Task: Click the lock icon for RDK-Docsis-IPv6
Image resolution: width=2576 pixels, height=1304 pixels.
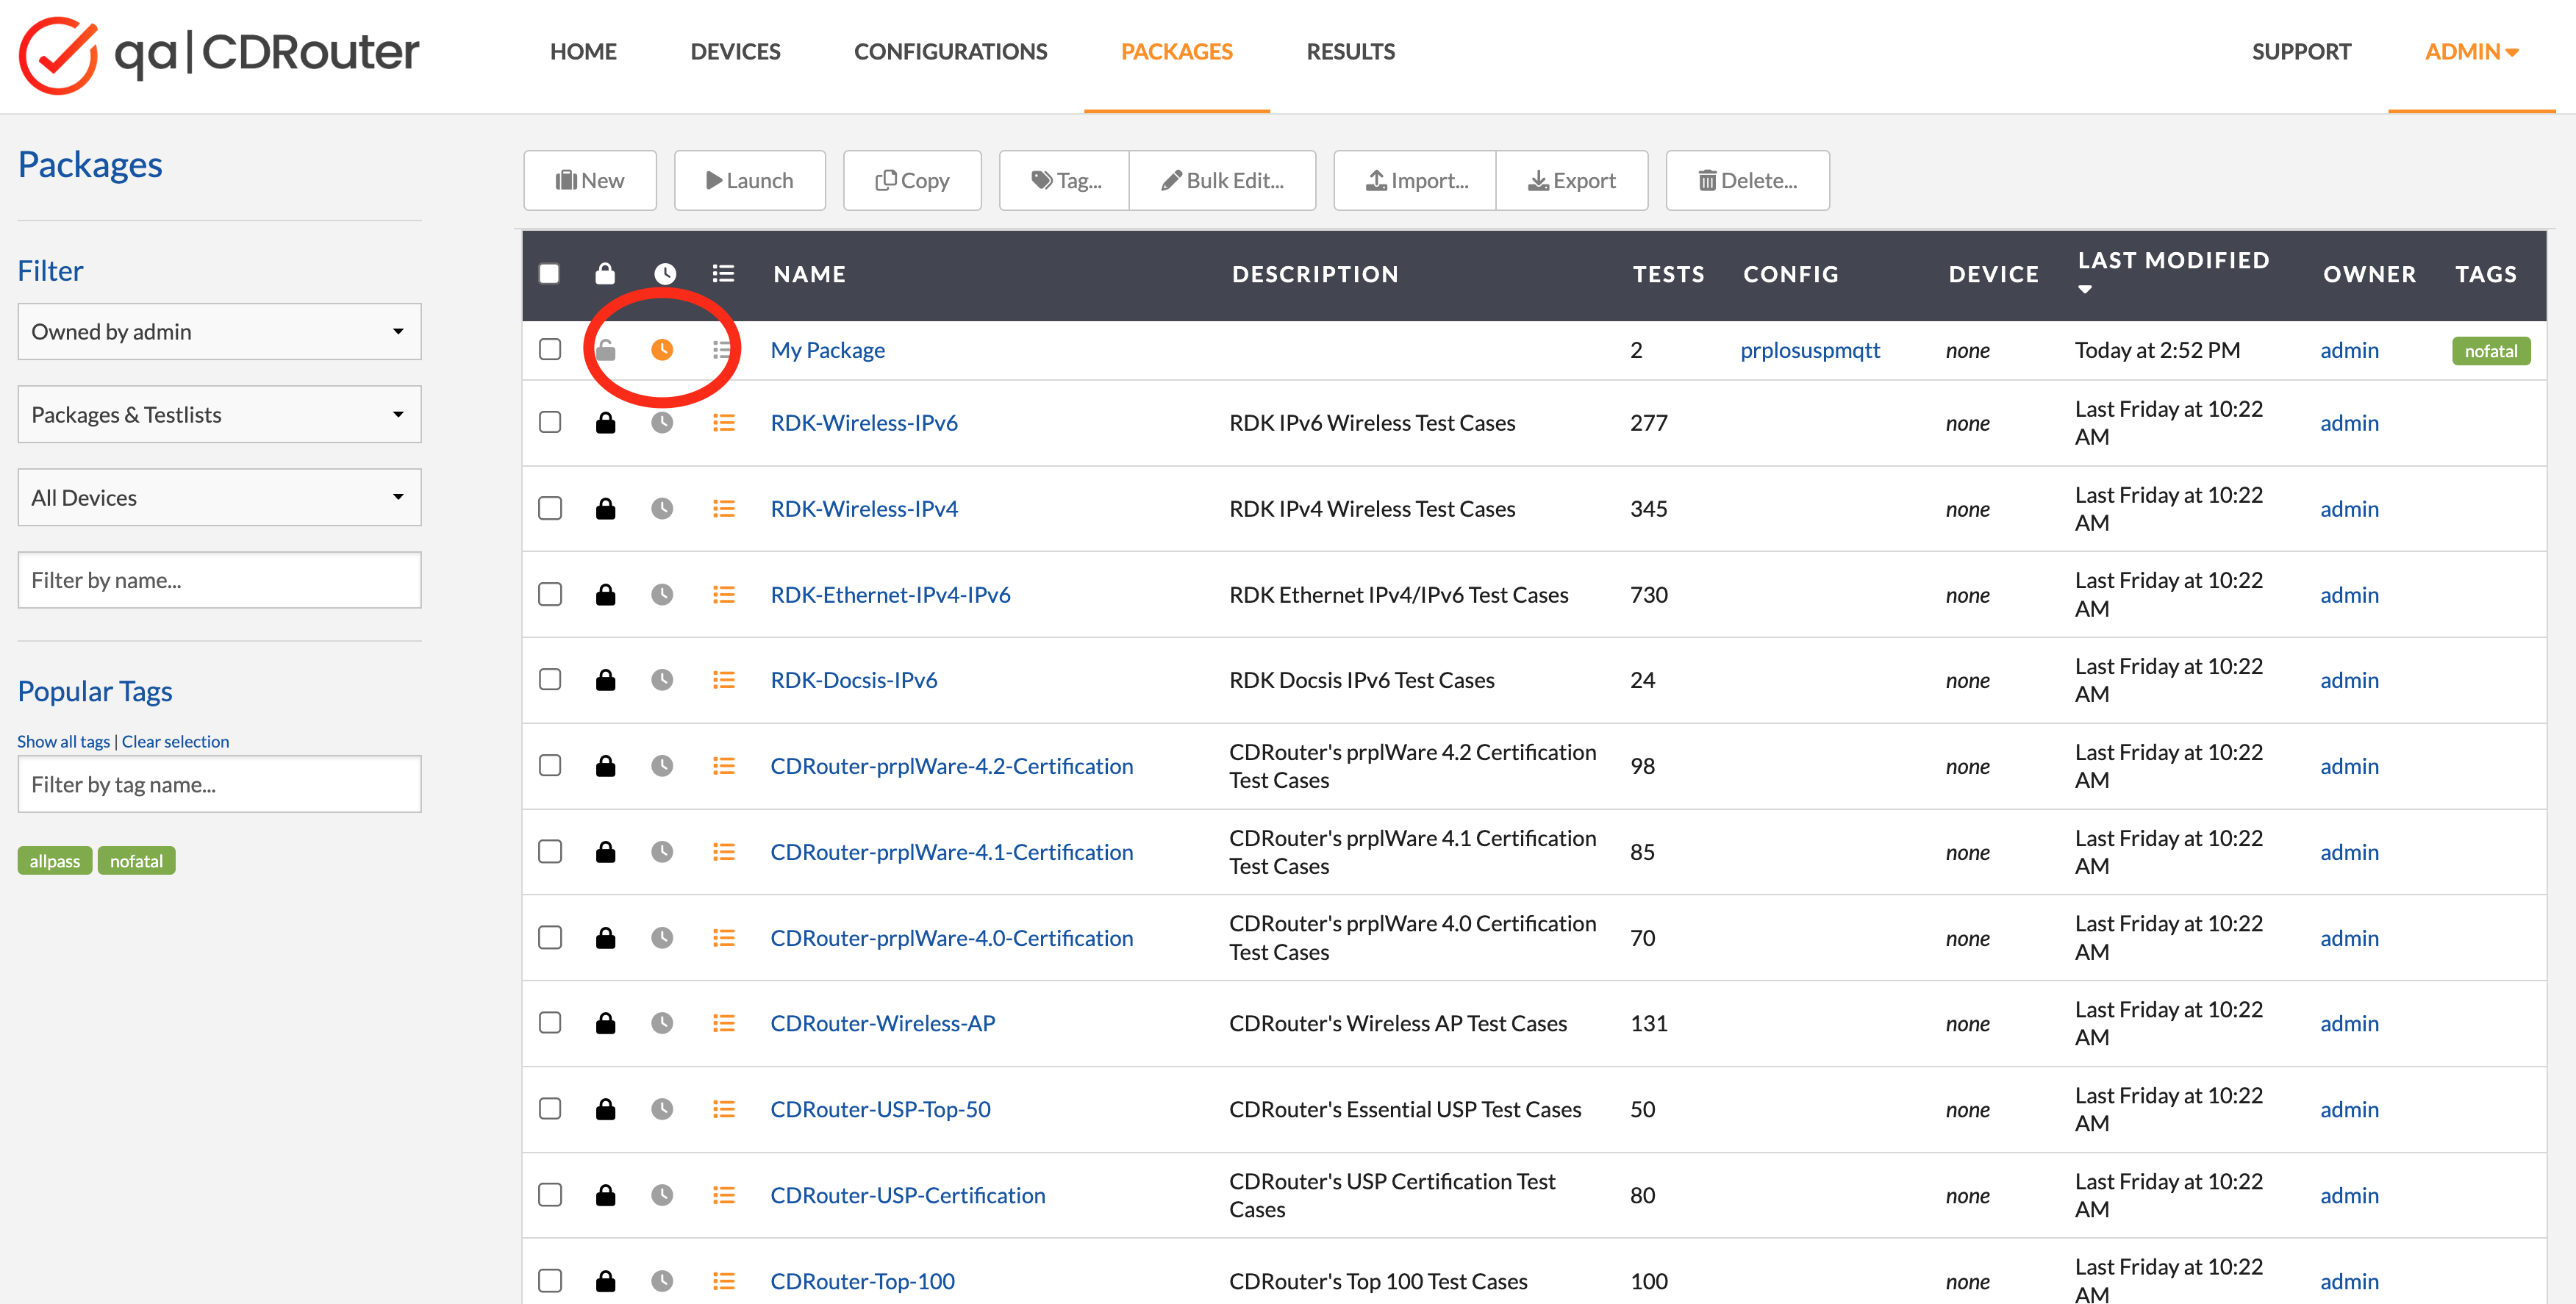Action: (x=605, y=680)
